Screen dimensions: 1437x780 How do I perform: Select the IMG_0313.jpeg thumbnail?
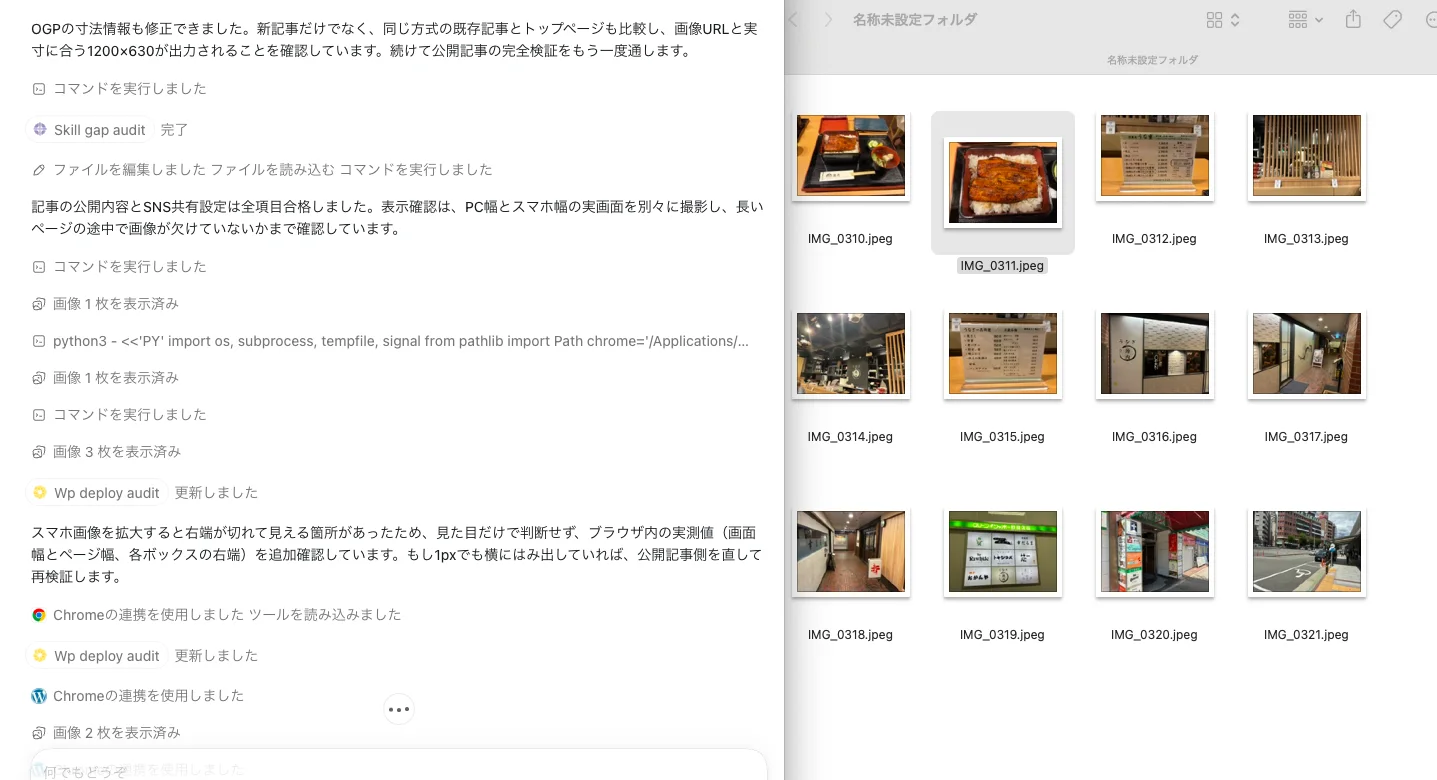click(1306, 156)
